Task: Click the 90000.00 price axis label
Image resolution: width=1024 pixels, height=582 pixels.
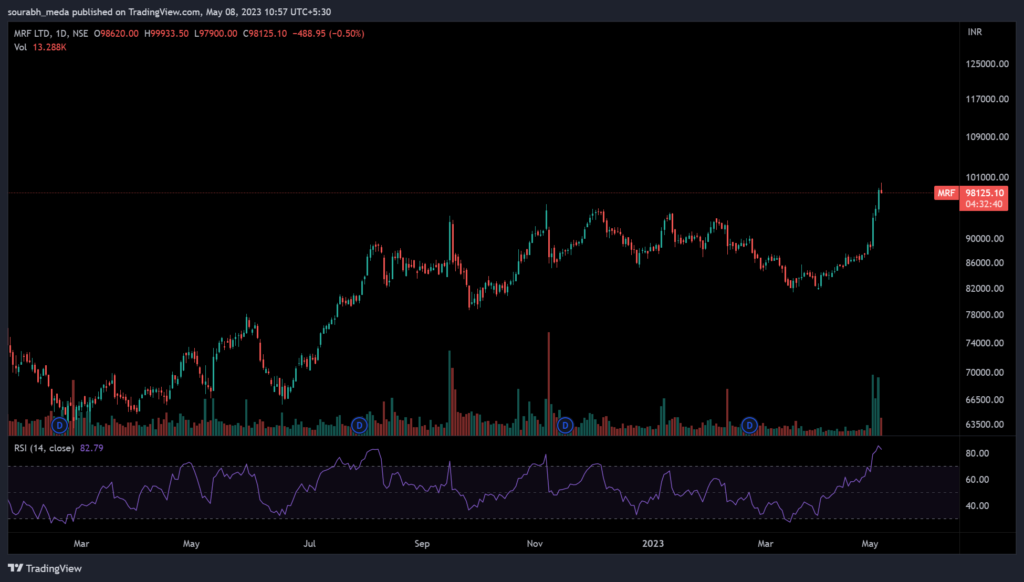Action: [x=985, y=239]
